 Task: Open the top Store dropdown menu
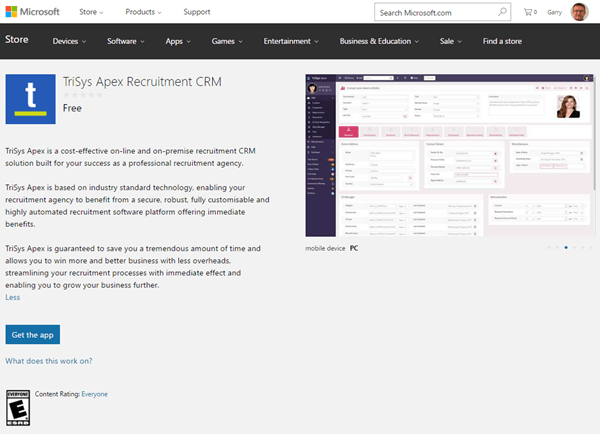click(91, 12)
